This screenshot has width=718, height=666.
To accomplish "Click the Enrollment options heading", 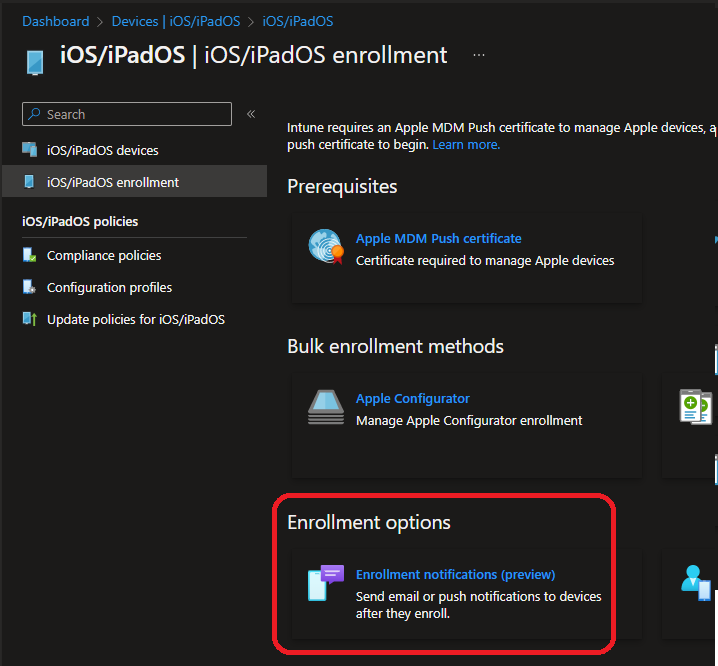I will [369, 523].
